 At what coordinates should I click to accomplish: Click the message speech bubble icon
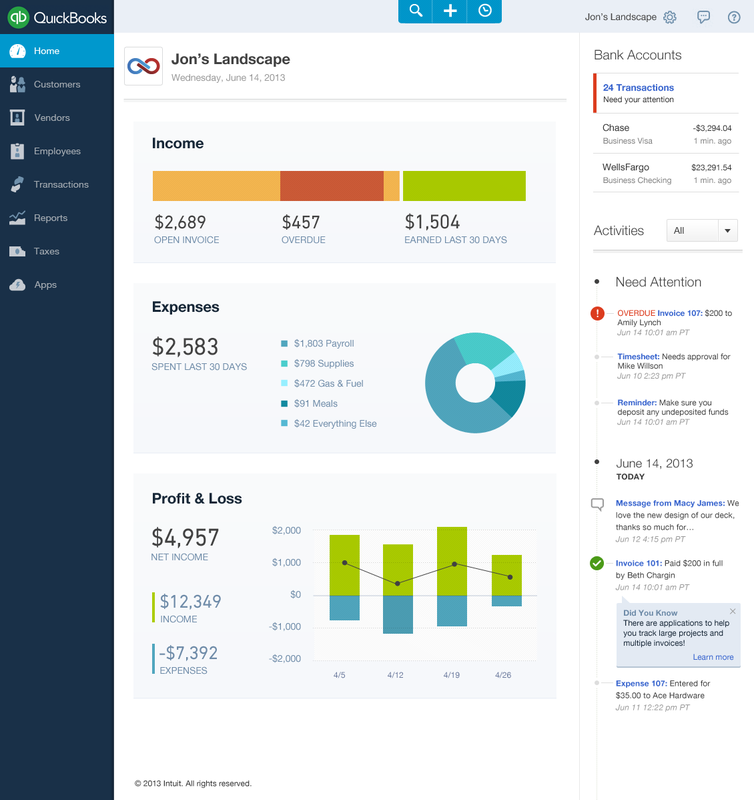[597, 505]
